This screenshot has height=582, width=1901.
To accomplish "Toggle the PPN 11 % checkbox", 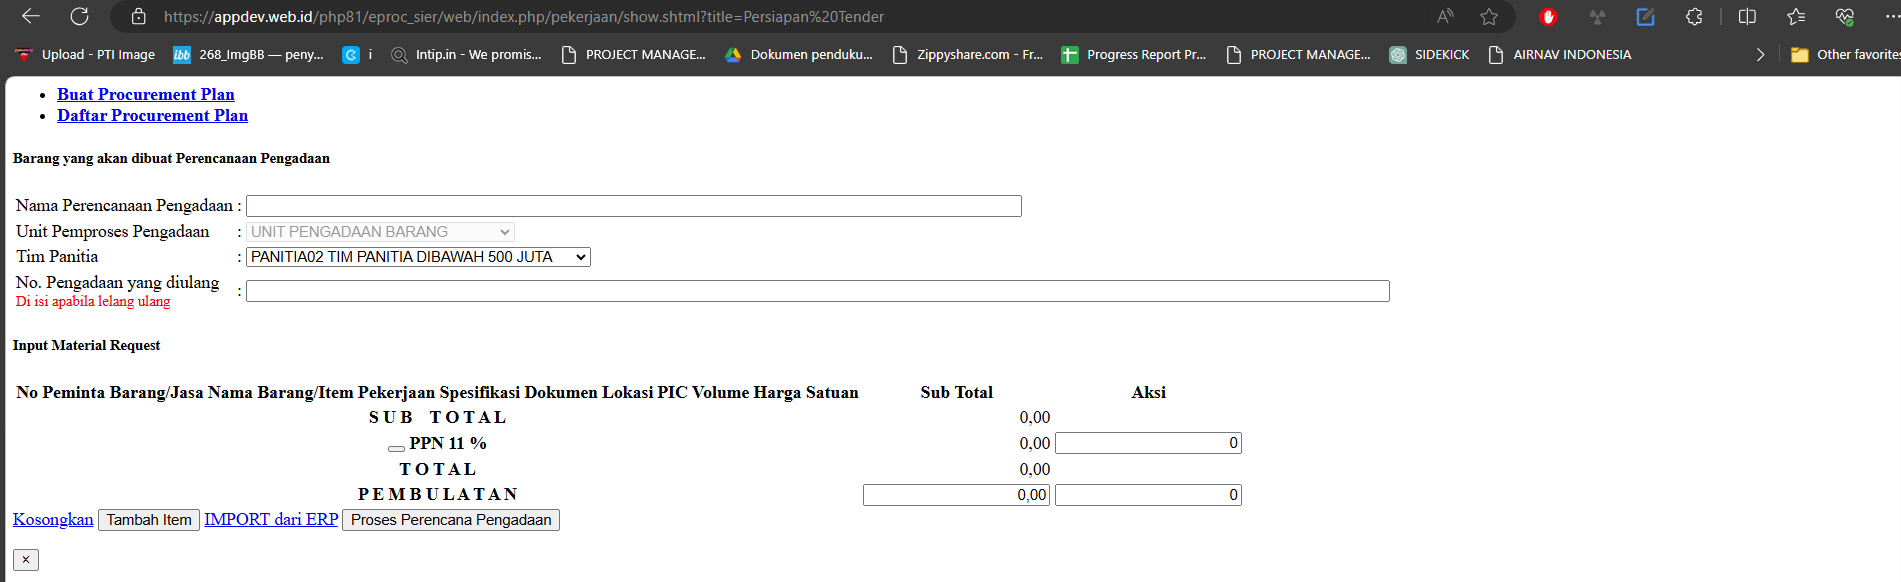I will [396, 447].
